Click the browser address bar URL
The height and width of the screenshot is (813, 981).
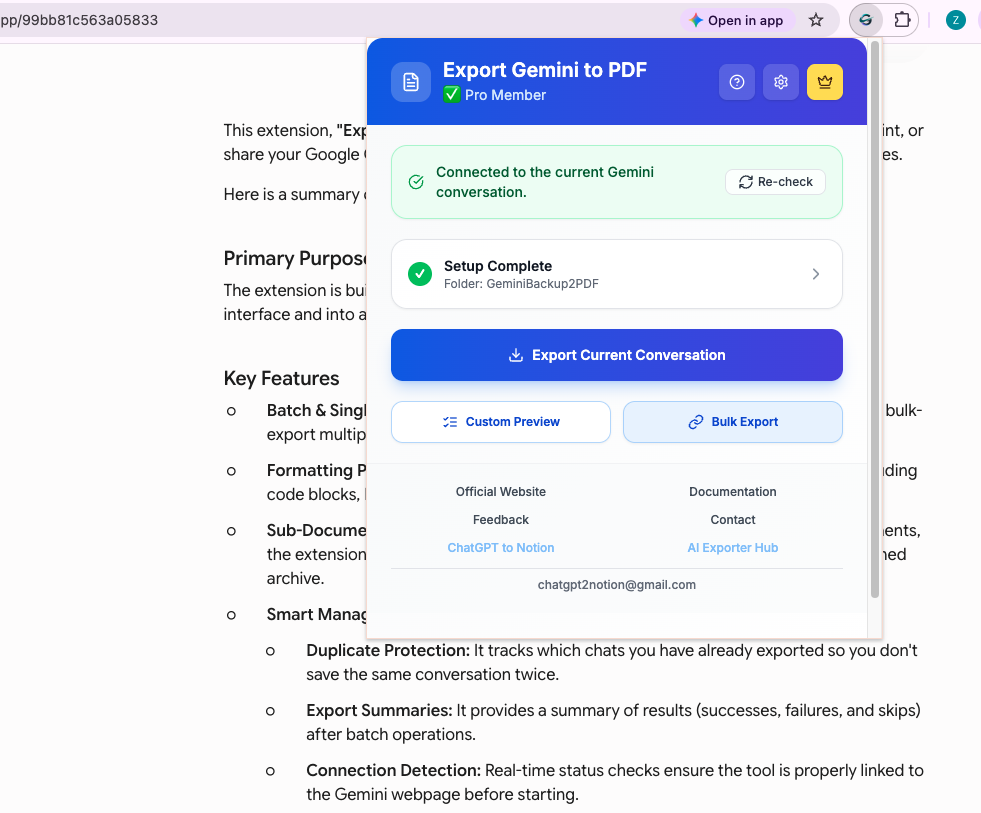click(x=79, y=20)
